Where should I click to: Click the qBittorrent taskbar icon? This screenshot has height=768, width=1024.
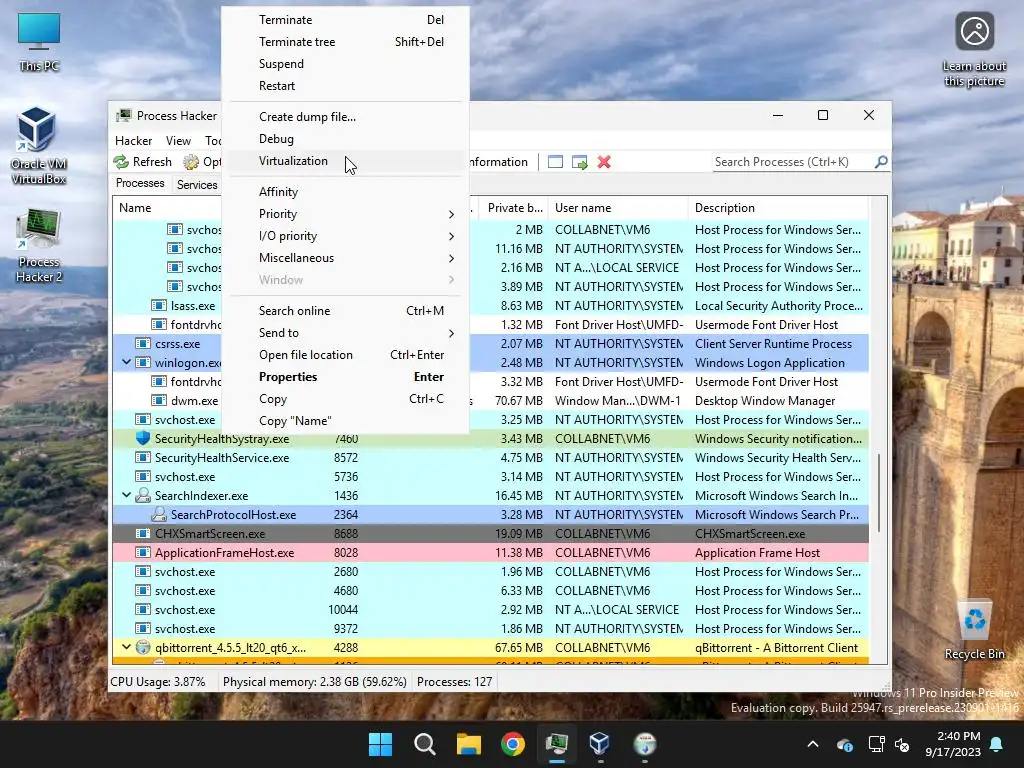click(x=645, y=744)
